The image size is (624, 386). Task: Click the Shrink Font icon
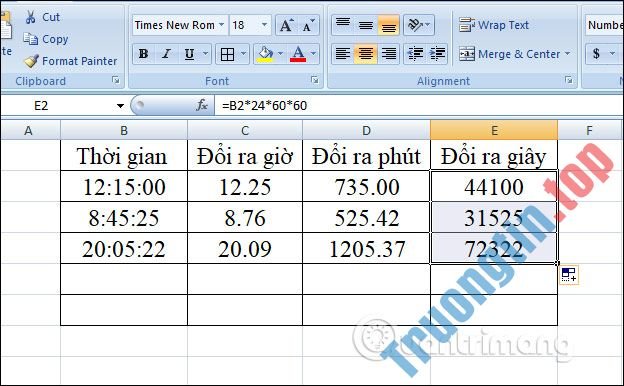pos(308,25)
